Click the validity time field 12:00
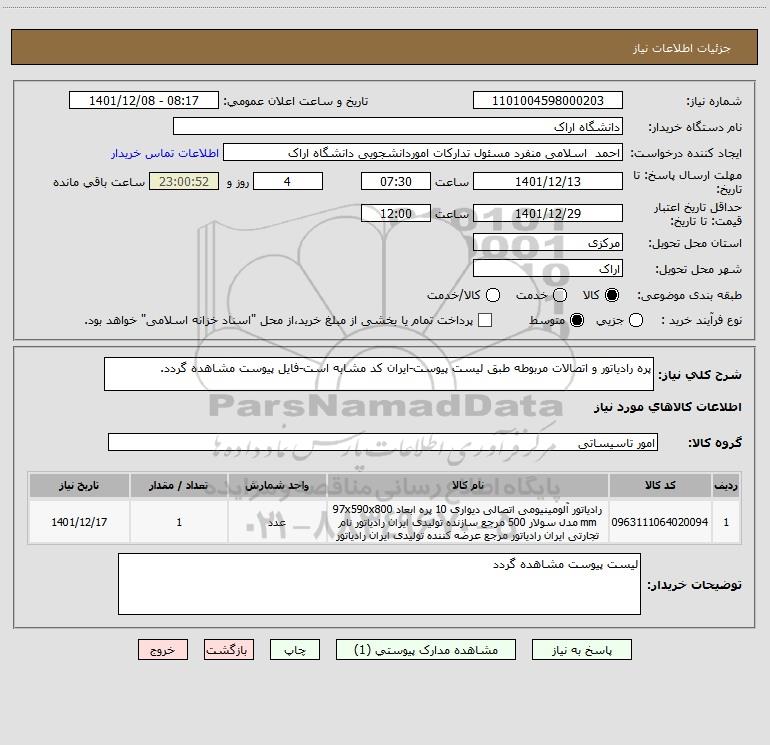 tap(396, 213)
